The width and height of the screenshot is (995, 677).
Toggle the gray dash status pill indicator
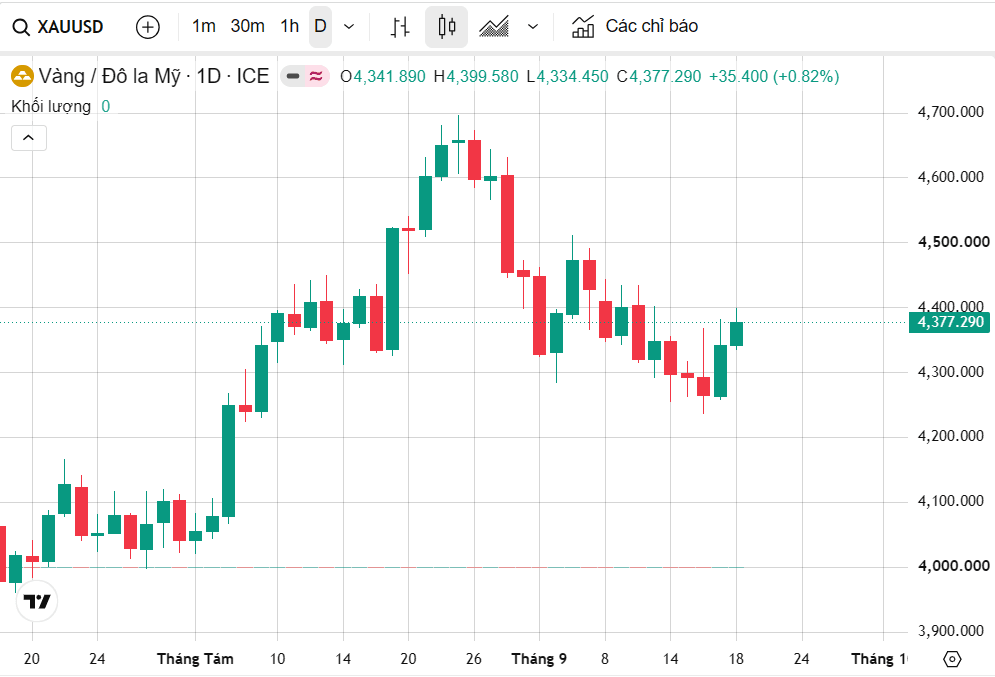click(293, 77)
